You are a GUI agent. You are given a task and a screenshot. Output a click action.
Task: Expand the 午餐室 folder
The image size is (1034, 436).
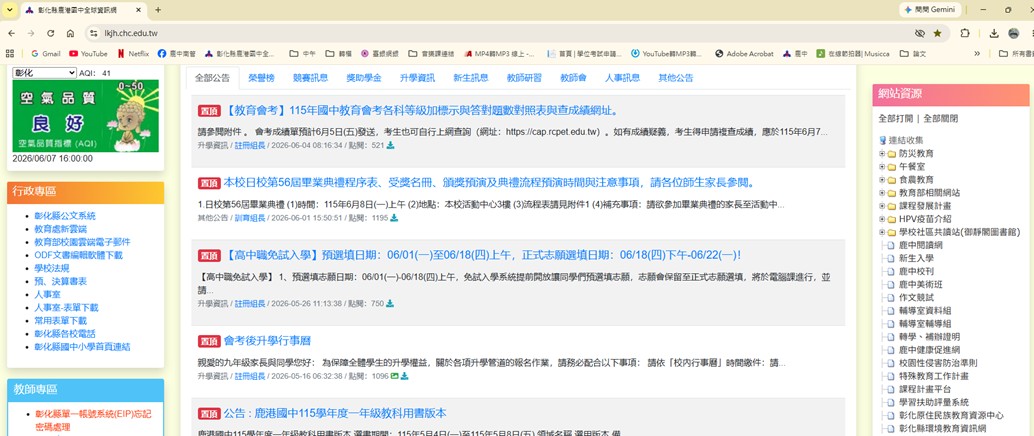point(882,167)
